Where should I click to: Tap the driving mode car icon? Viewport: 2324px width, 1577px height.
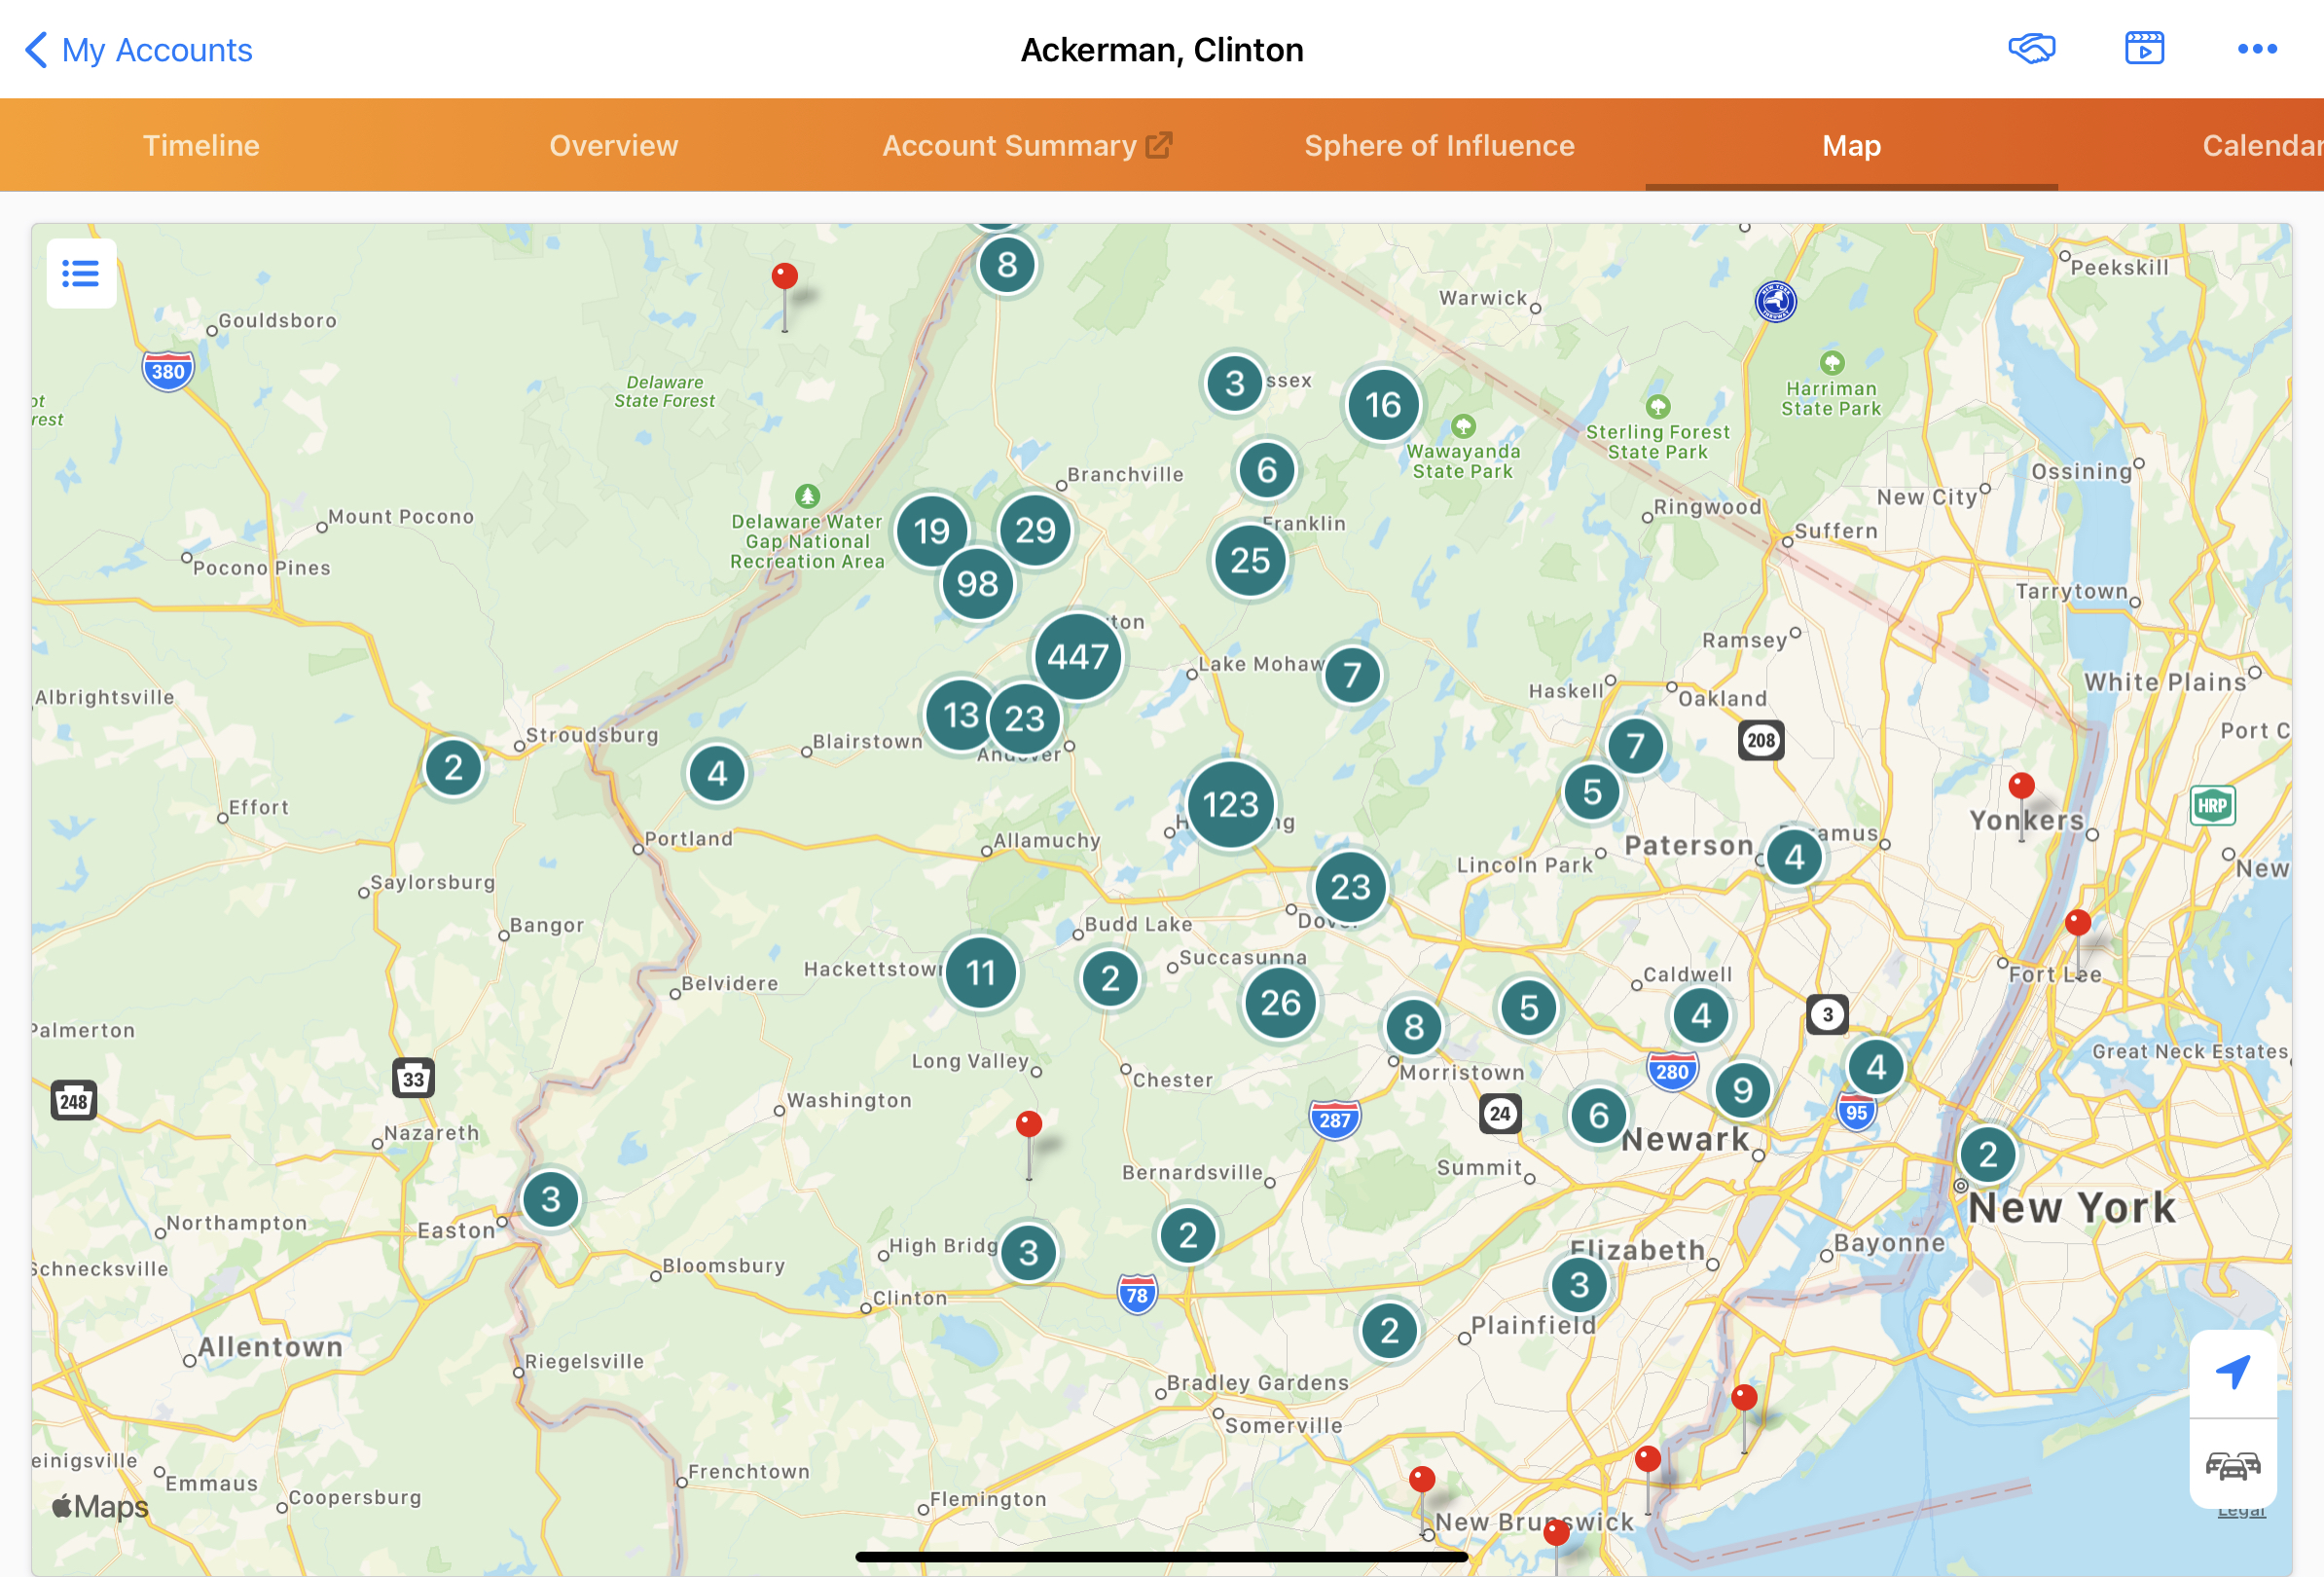(2232, 1466)
